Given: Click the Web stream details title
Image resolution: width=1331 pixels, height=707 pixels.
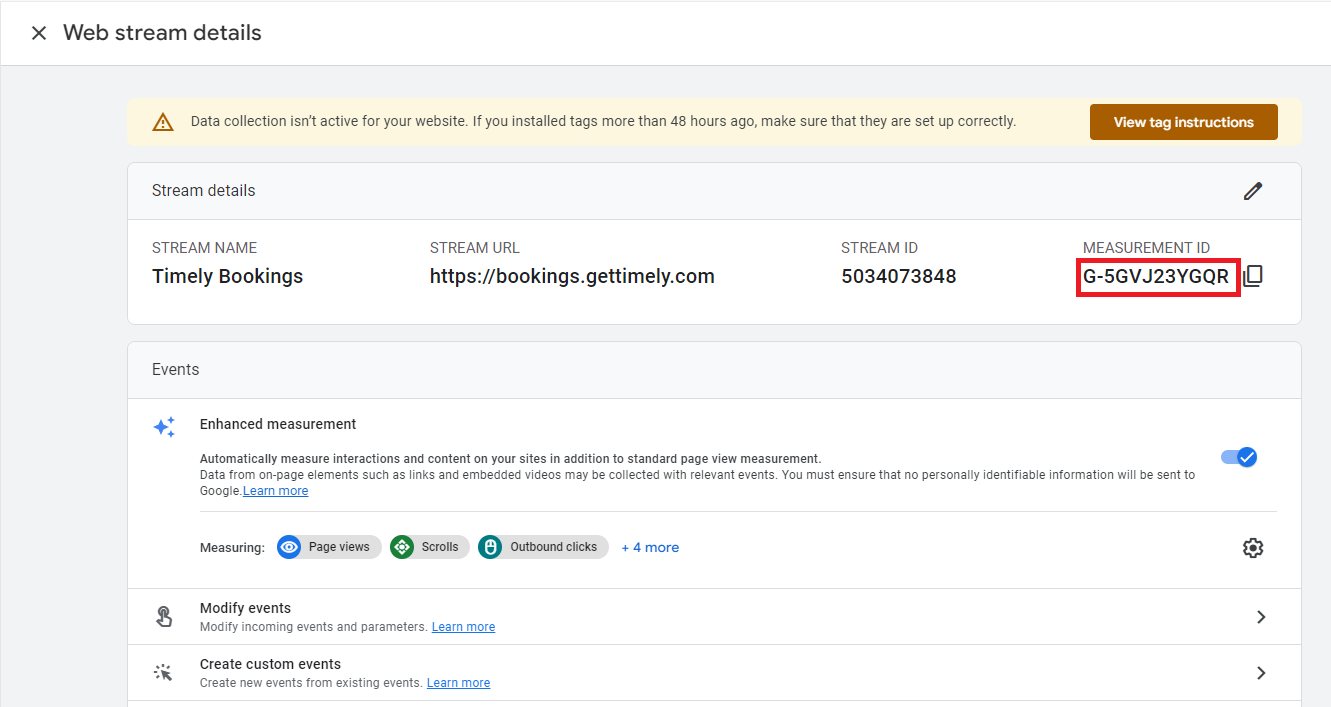Looking at the screenshot, I should tap(162, 33).
